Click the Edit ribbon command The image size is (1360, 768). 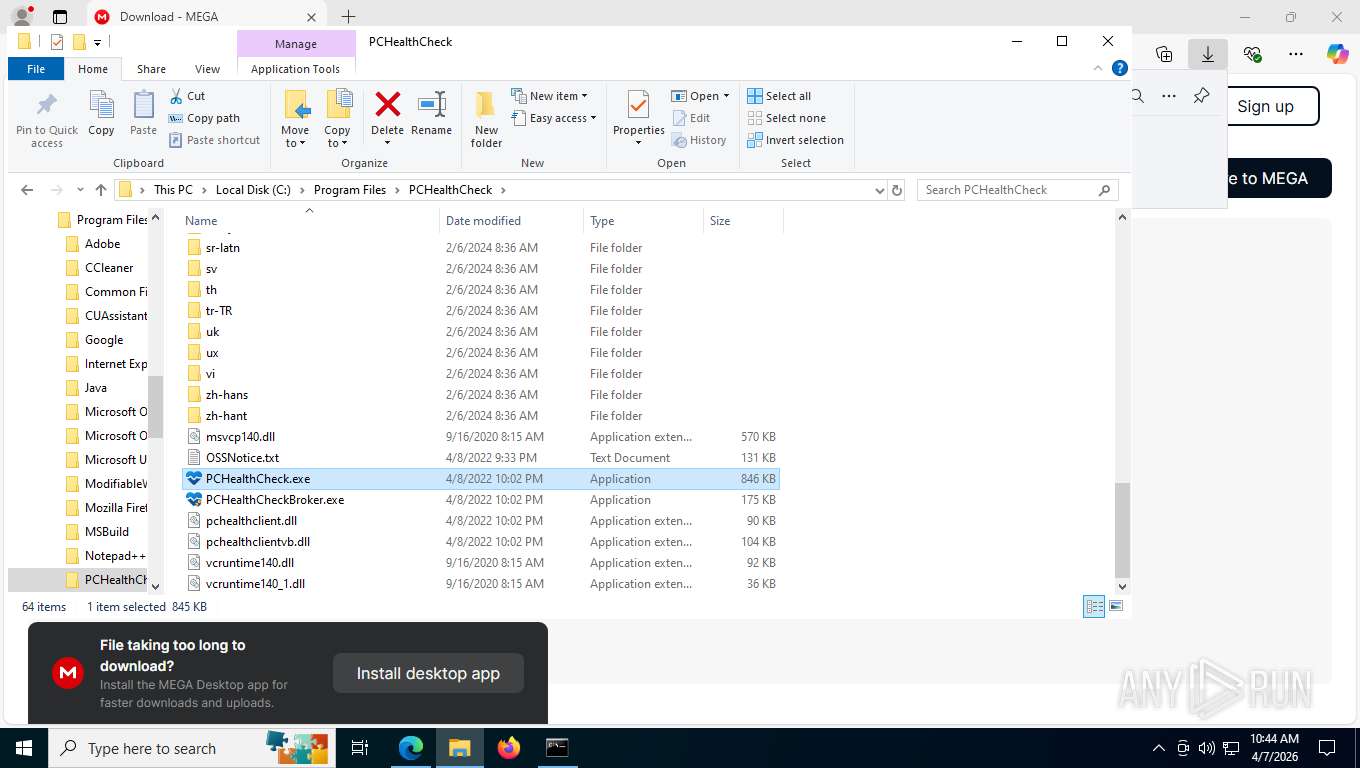pyautogui.click(x=691, y=118)
